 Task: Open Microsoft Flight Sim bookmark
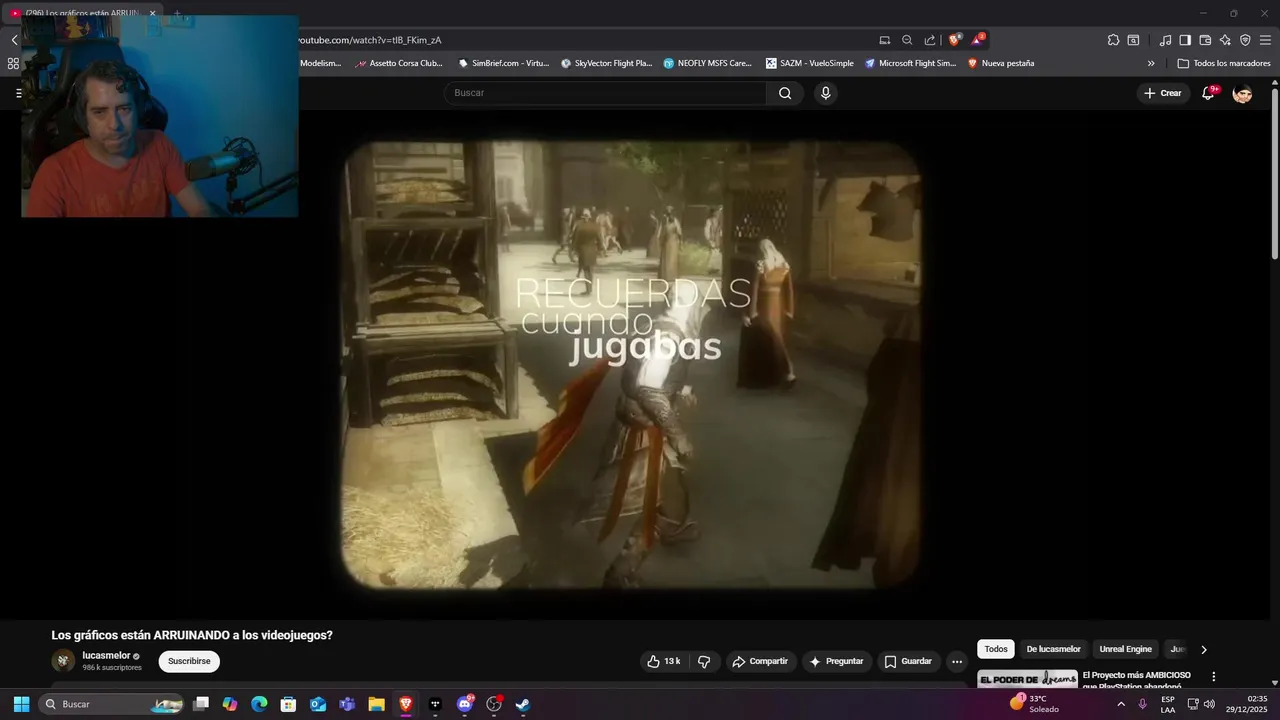click(911, 63)
